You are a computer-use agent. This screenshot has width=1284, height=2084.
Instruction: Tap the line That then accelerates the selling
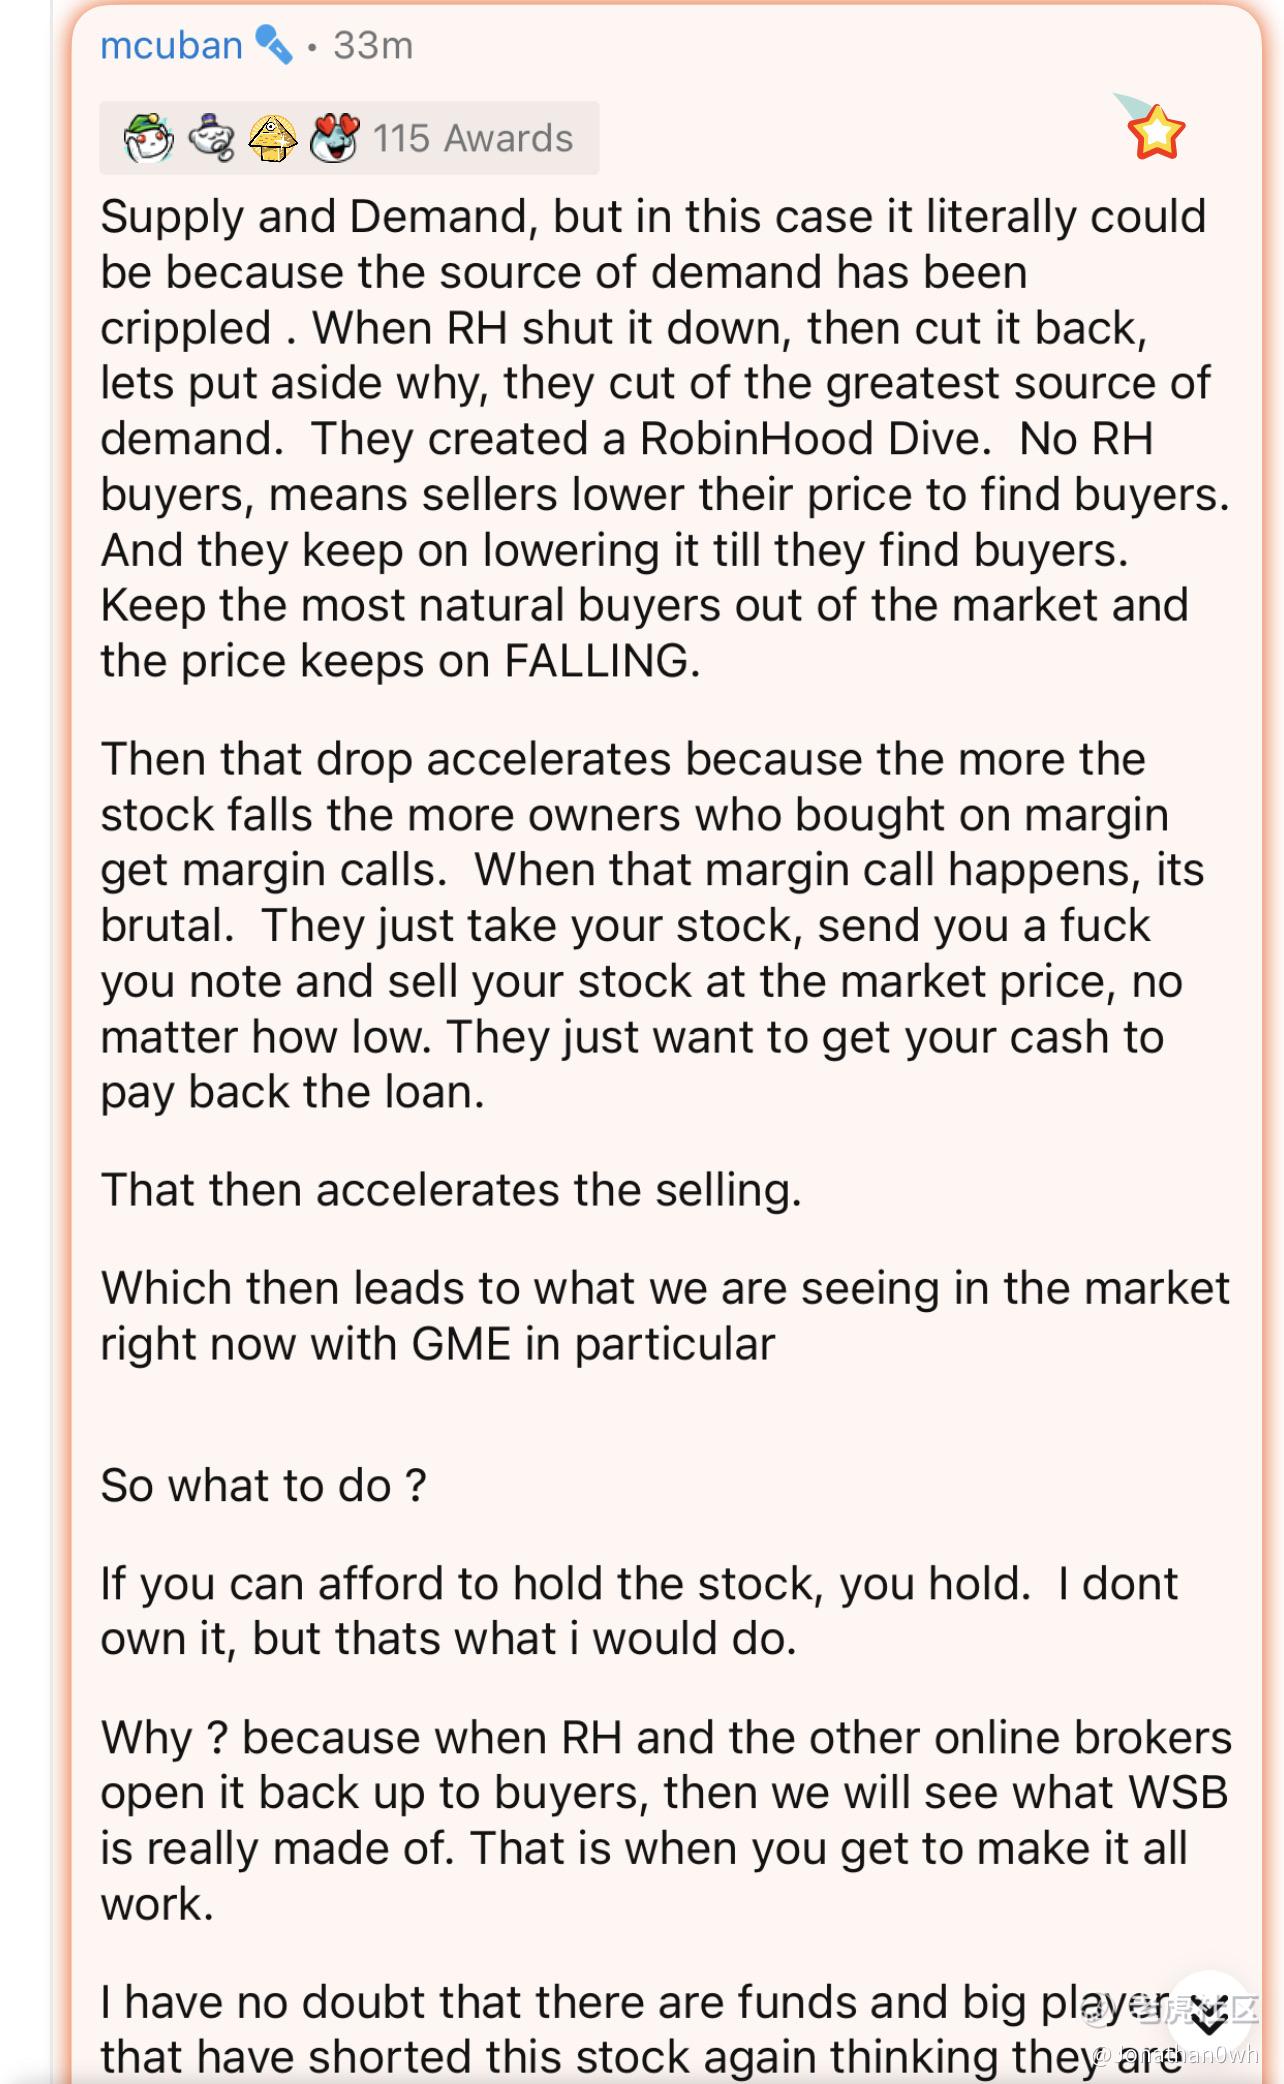pos(451,1190)
